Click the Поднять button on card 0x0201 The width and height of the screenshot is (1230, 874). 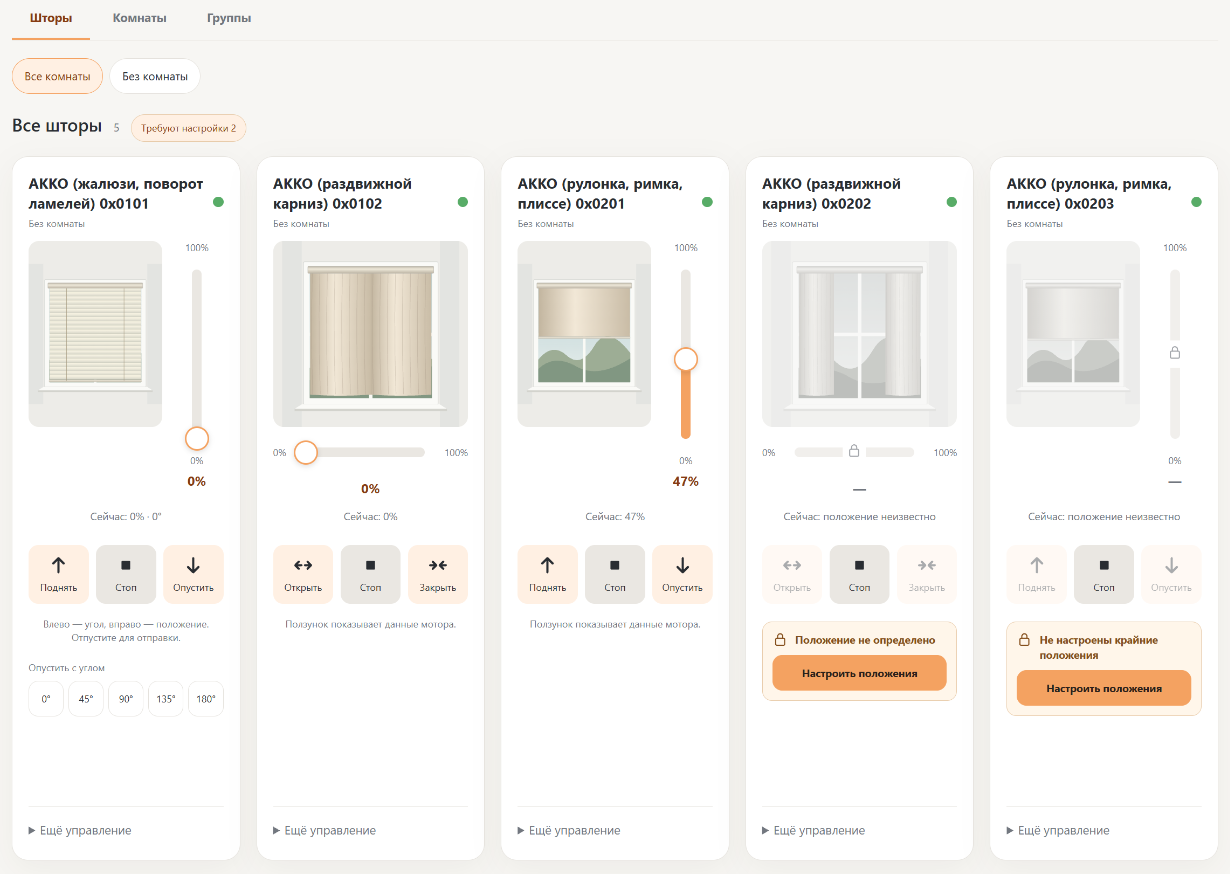547,574
